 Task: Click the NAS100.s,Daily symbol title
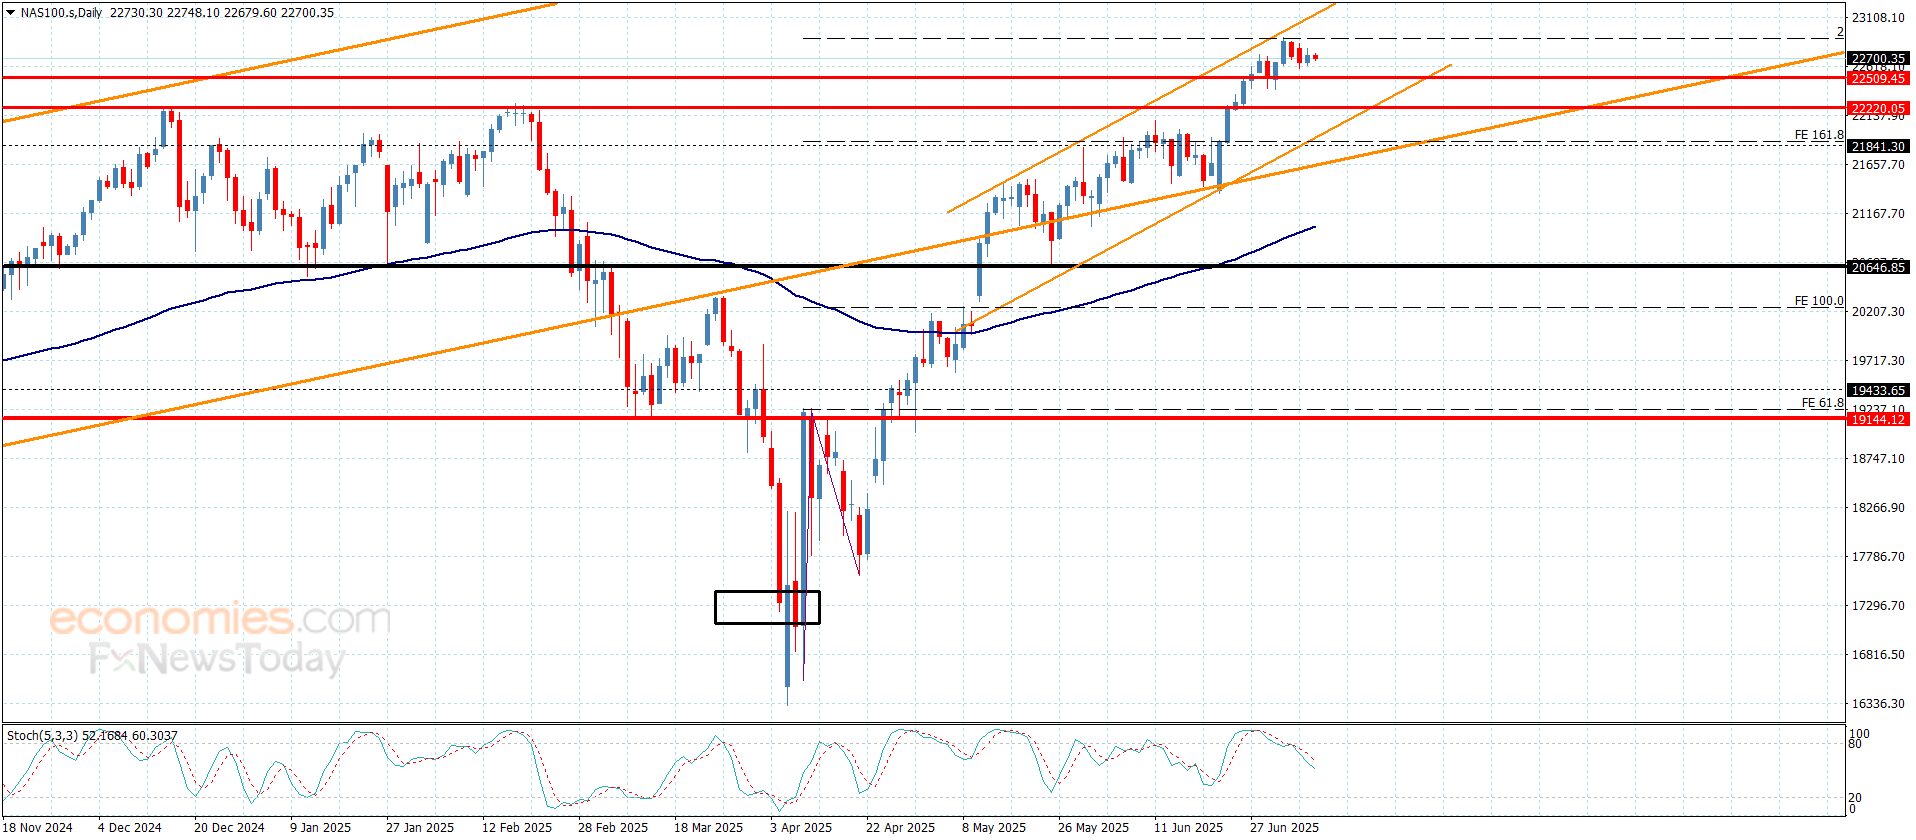(61, 13)
